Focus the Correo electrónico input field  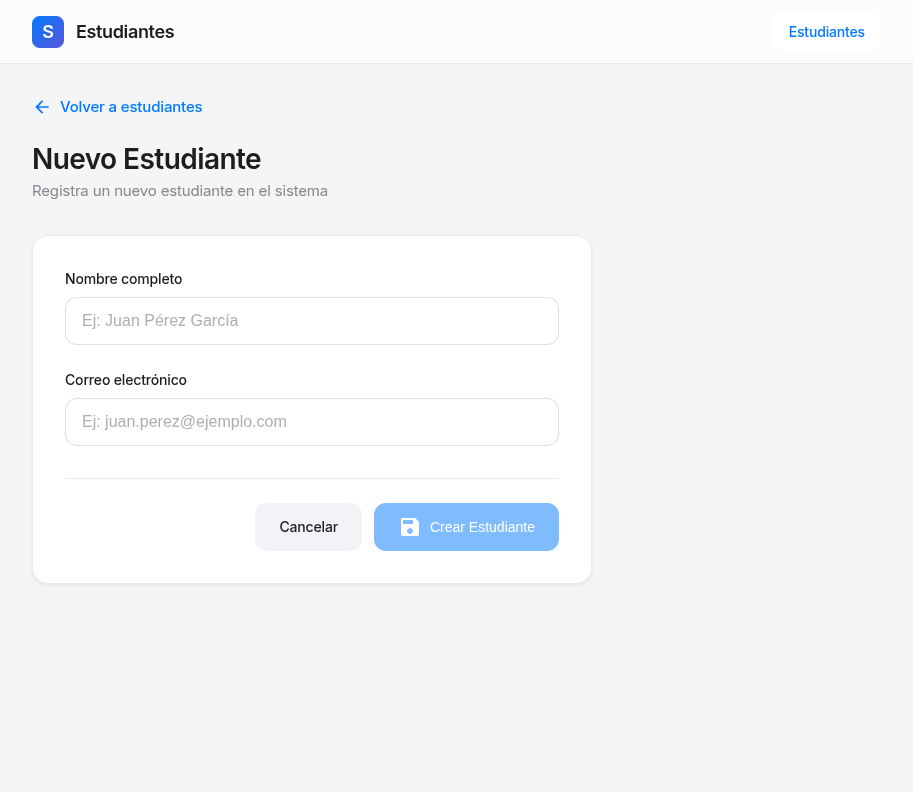311,422
